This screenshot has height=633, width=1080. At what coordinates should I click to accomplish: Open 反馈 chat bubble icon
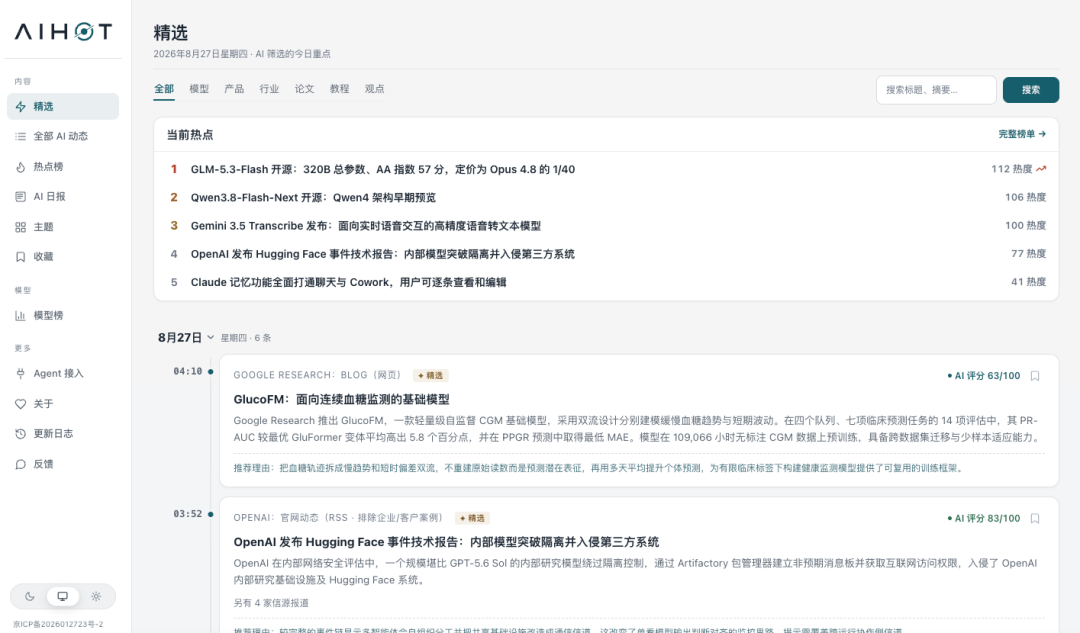pyautogui.click(x=21, y=464)
